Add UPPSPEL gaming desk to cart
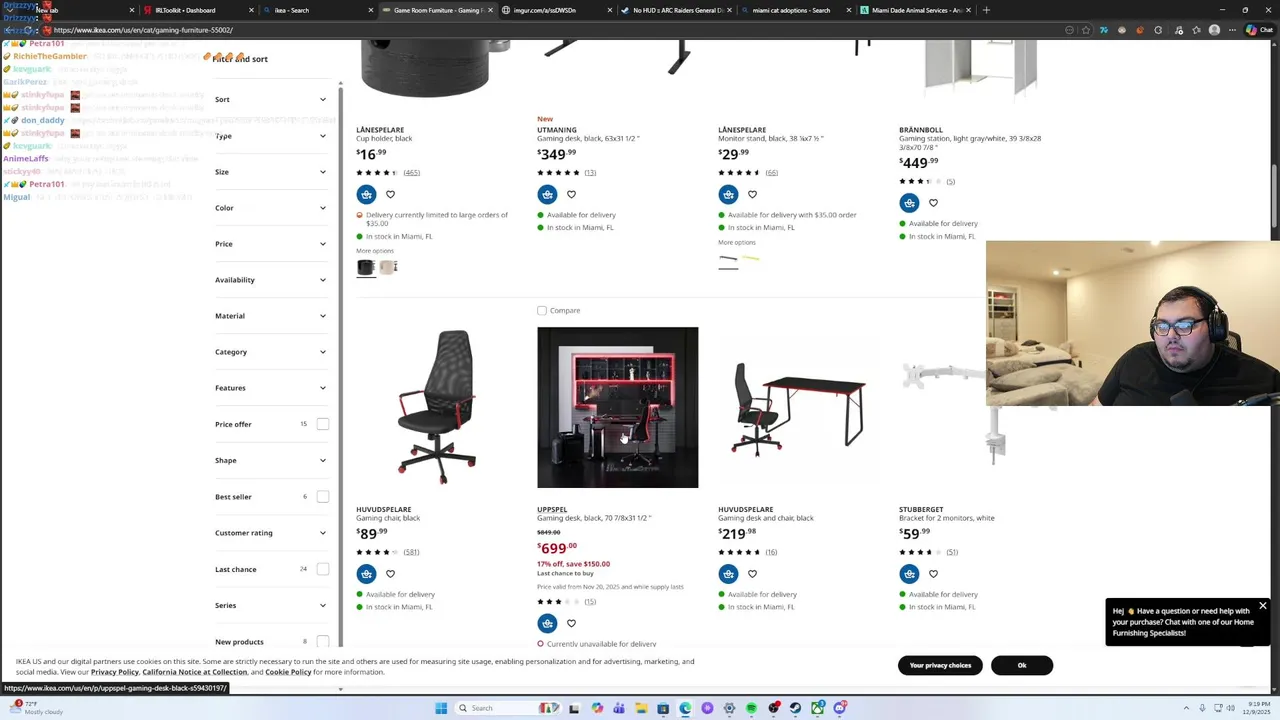 pyautogui.click(x=547, y=623)
